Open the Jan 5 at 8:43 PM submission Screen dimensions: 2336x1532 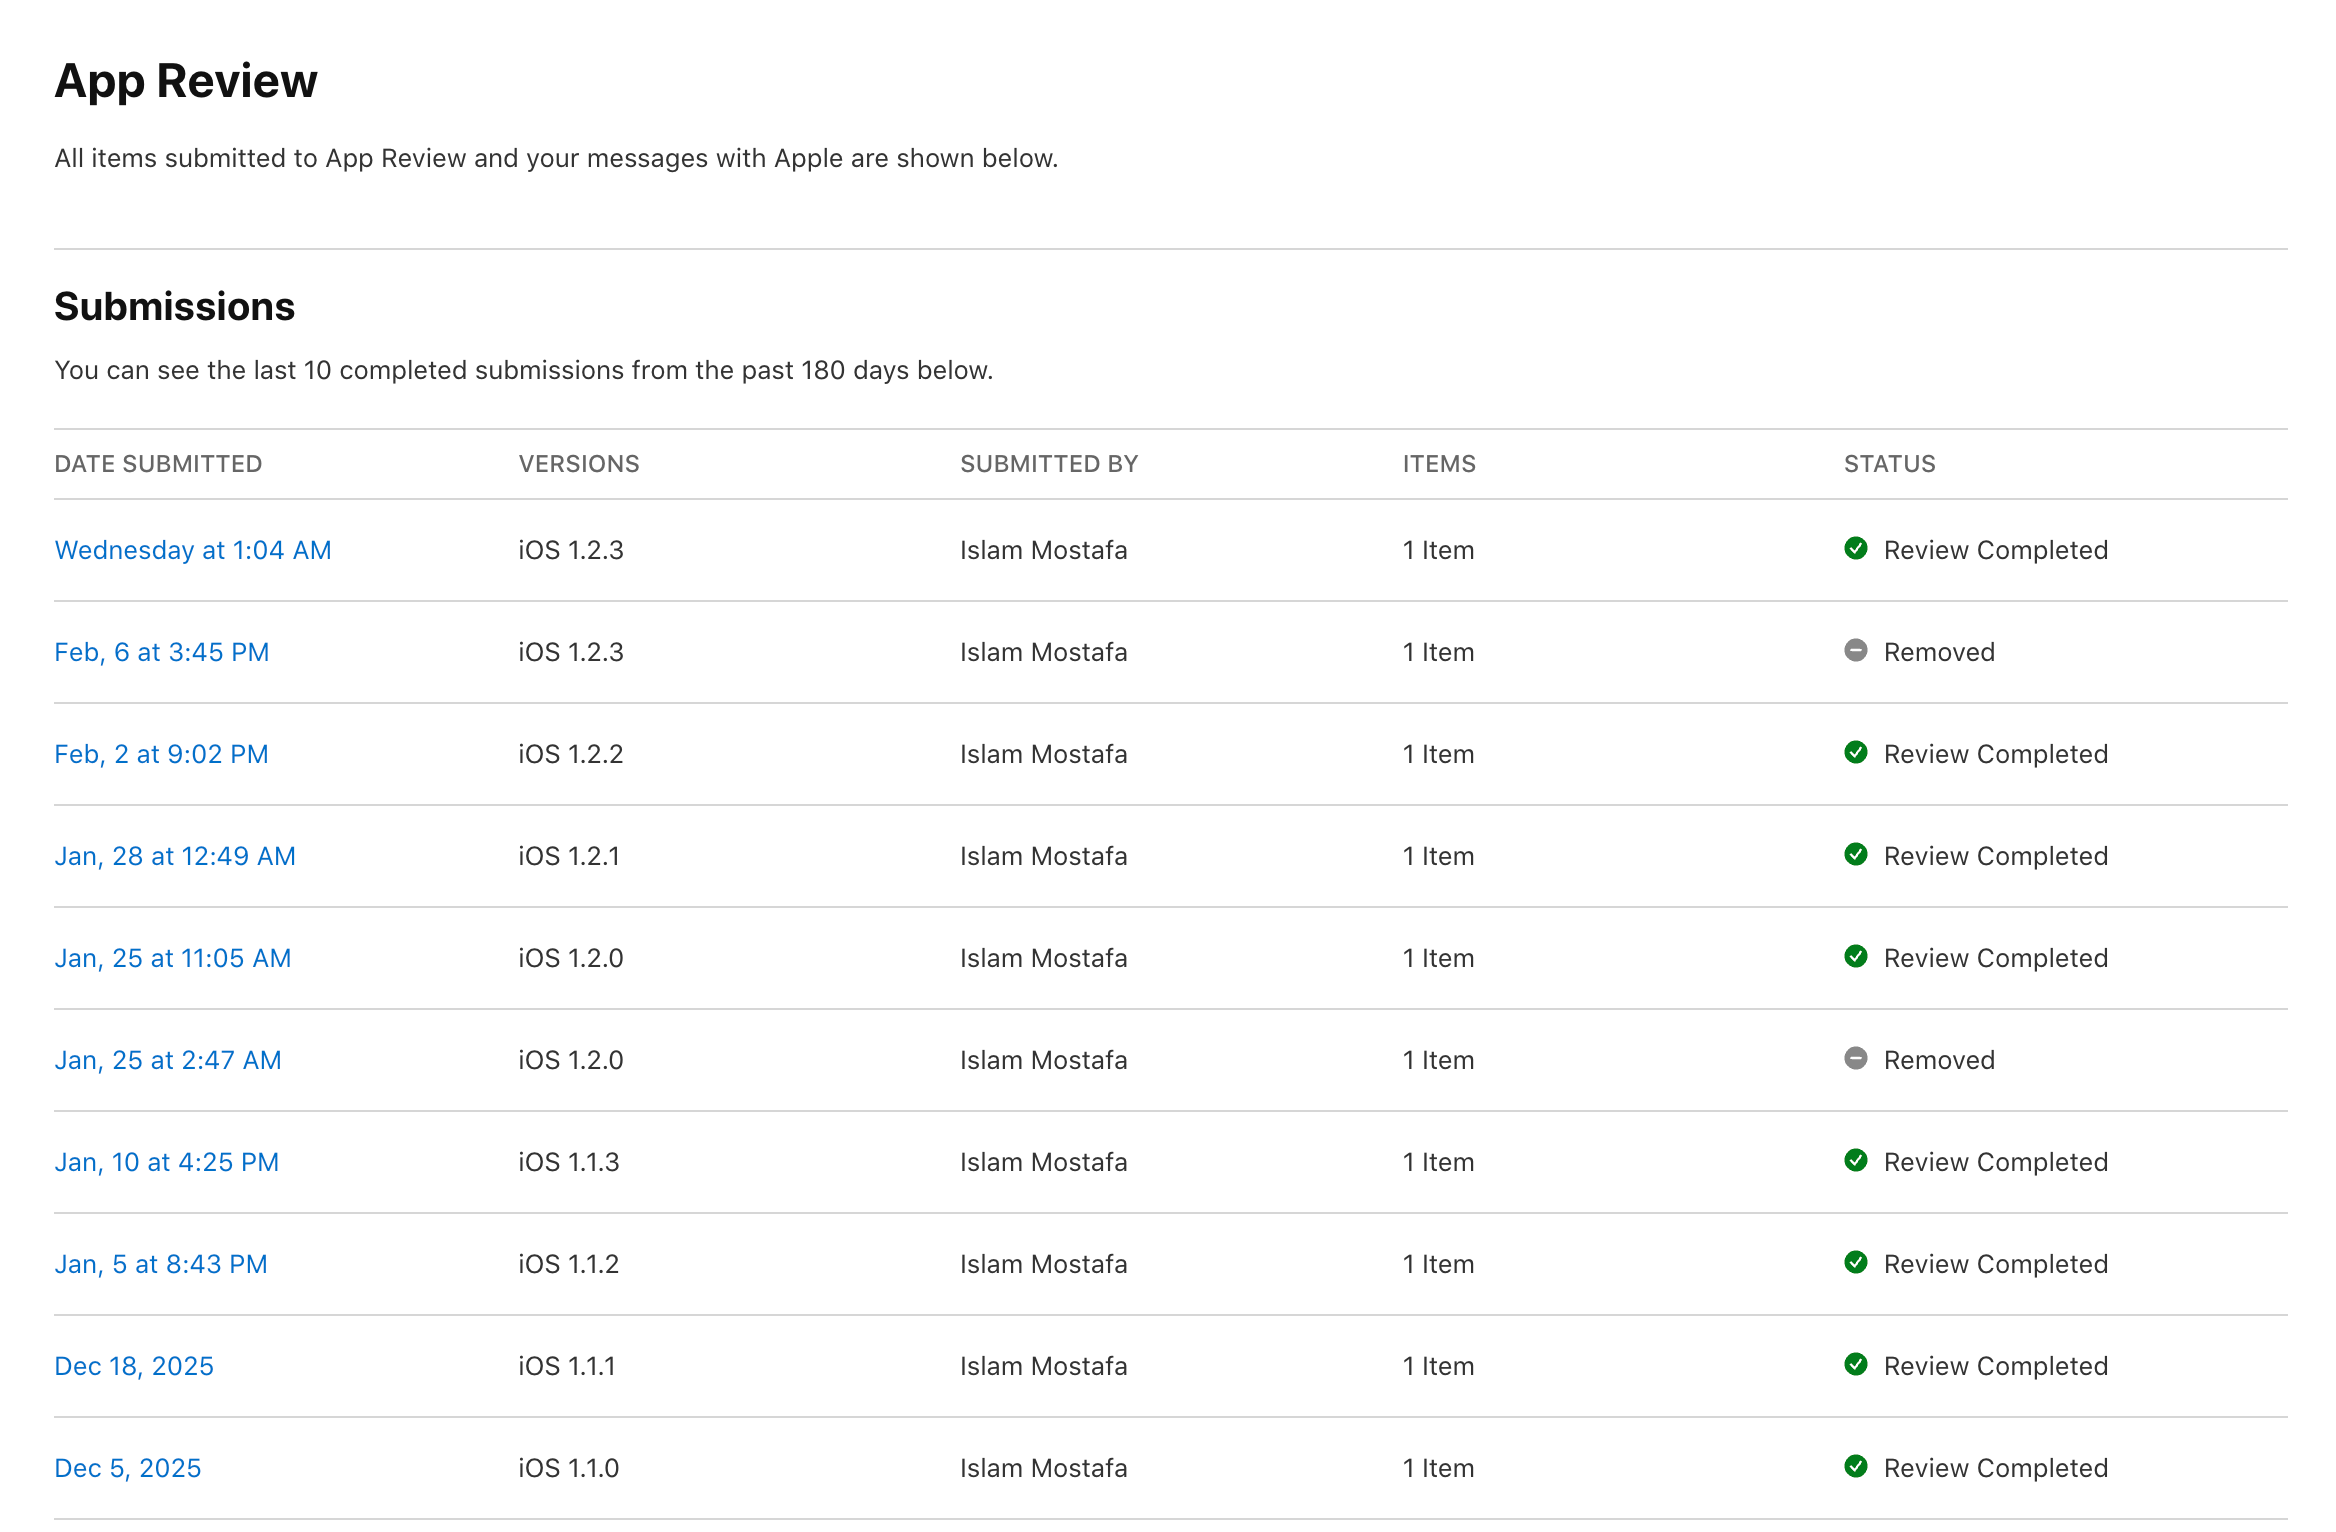[161, 1264]
